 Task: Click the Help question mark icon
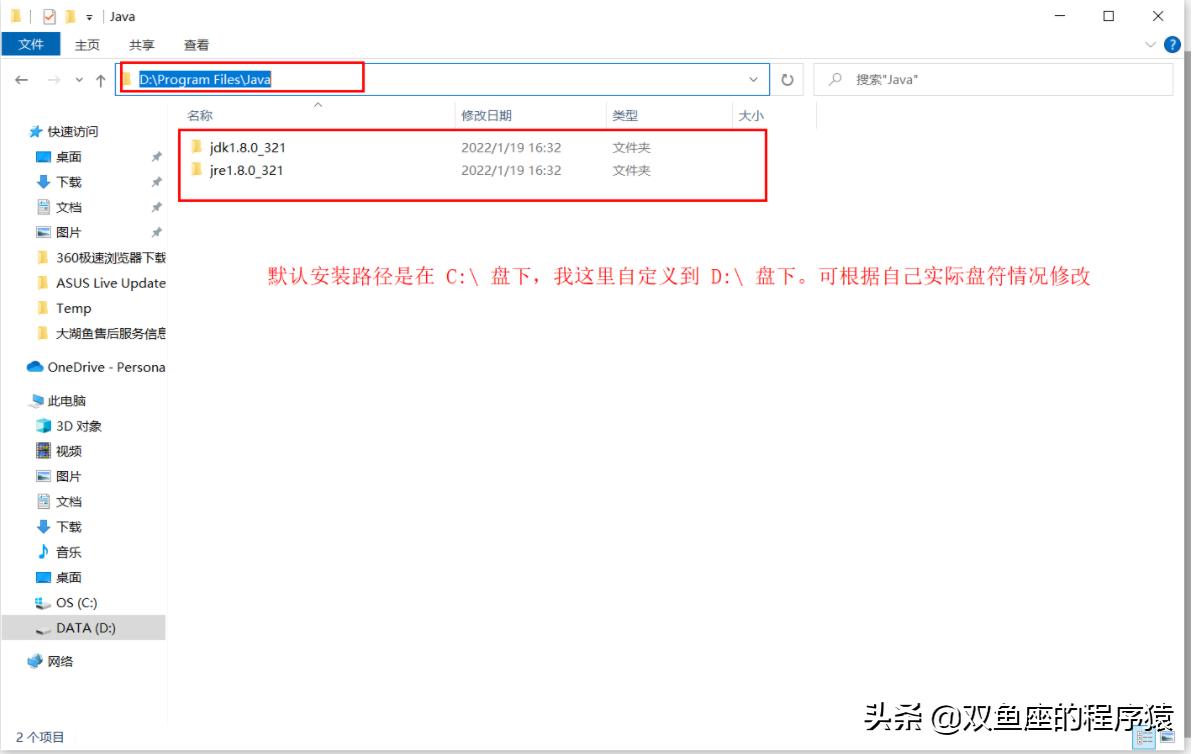click(x=1170, y=43)
